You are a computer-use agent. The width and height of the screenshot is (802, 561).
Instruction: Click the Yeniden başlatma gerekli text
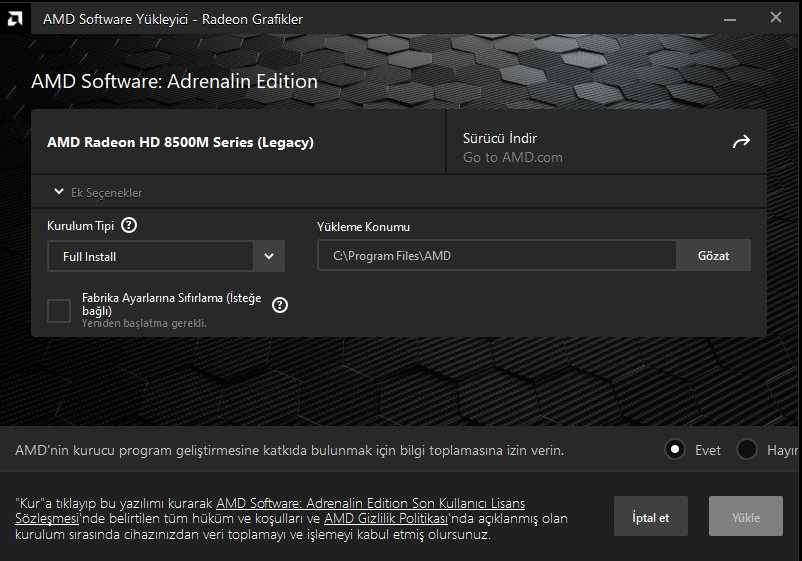[x=144, y=323]
